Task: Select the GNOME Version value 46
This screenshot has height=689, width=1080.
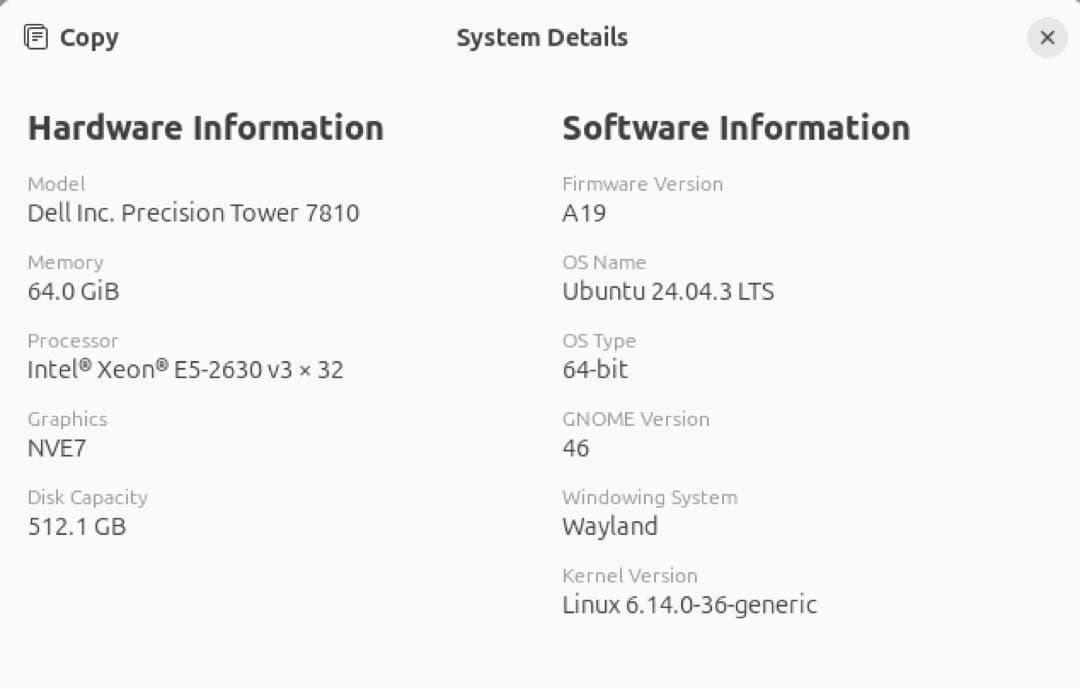Action: (x=577, y=448)
